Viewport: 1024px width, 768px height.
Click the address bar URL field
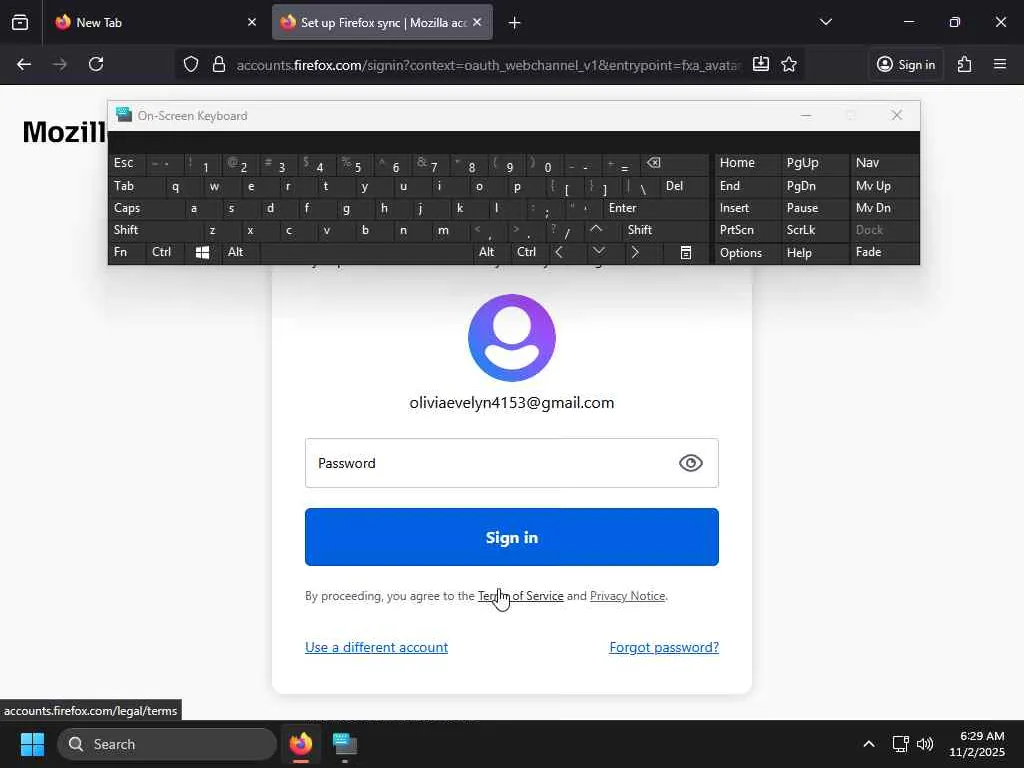(x=488, y=65)
